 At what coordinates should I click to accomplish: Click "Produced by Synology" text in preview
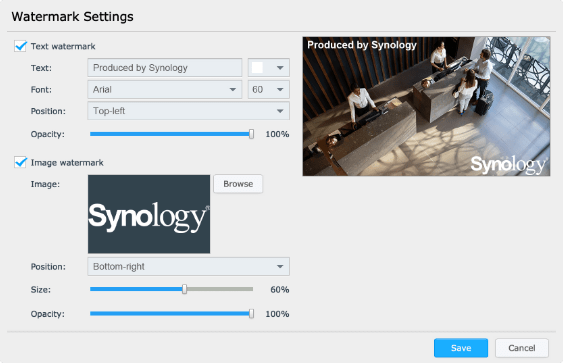point(362,45)
